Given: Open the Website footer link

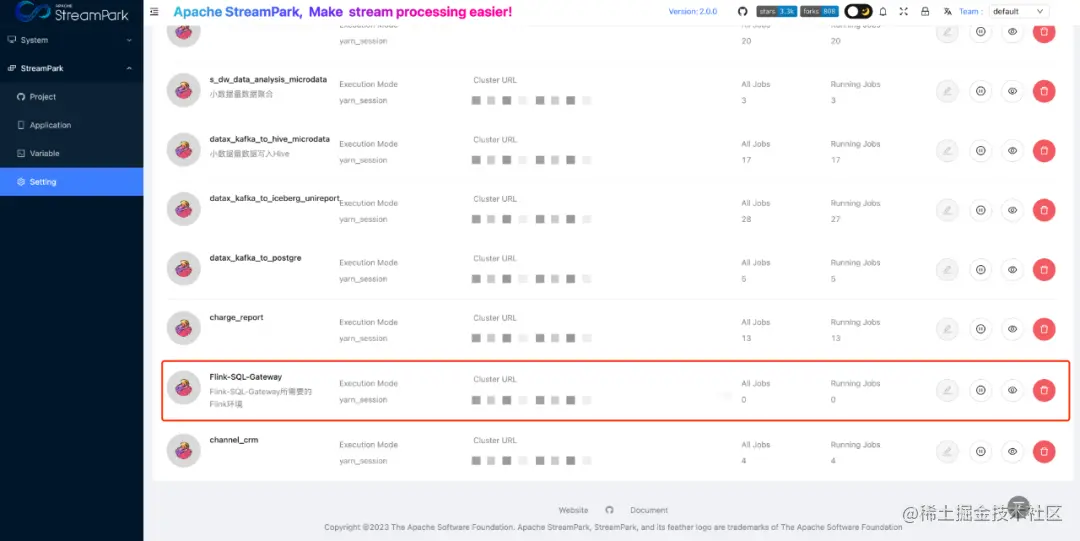Looking at the screenshot, I should pyautogui.click(x=573, y=510).
